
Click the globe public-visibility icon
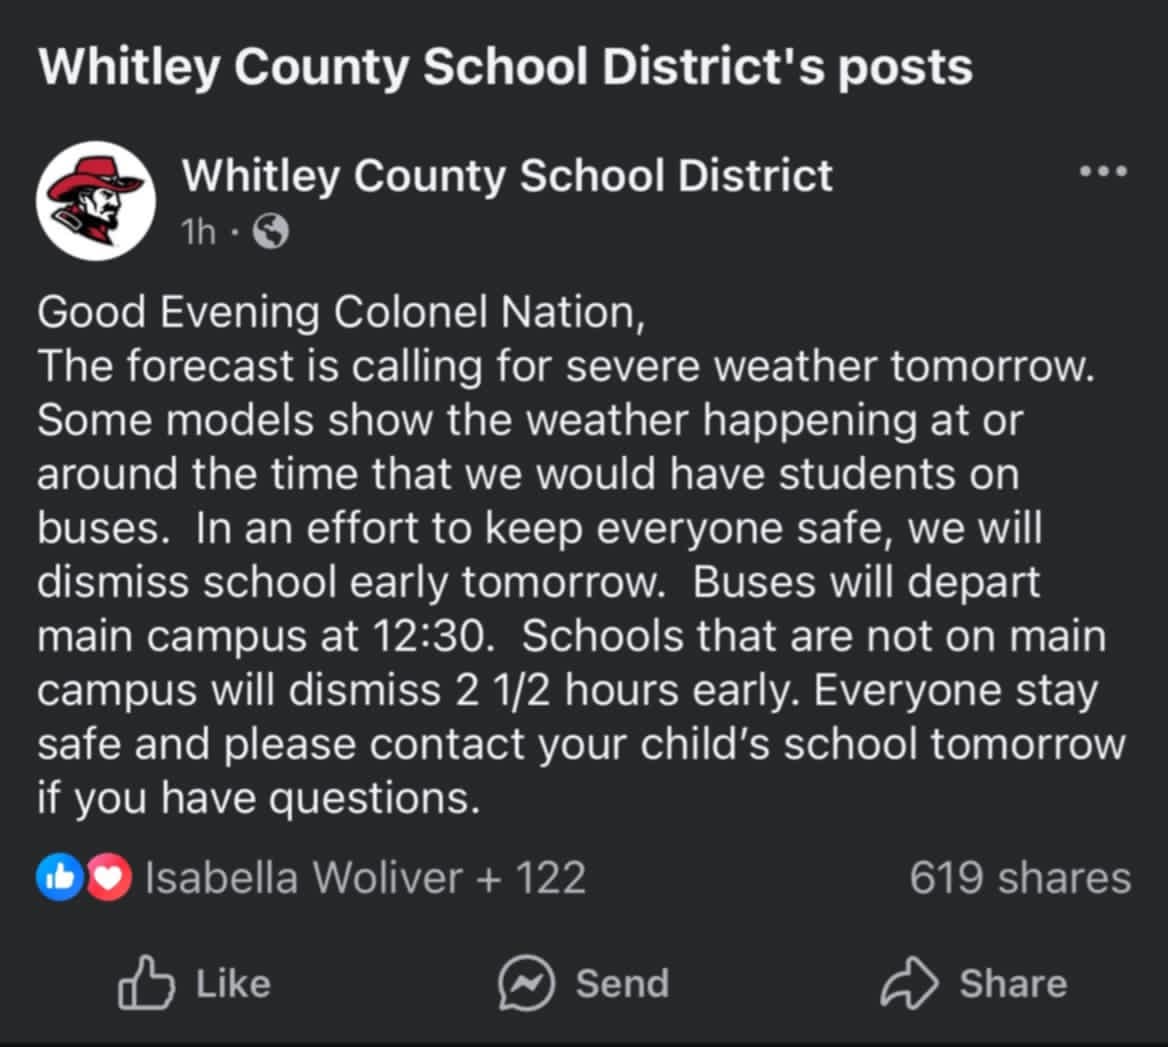click(x=271, y=232)
